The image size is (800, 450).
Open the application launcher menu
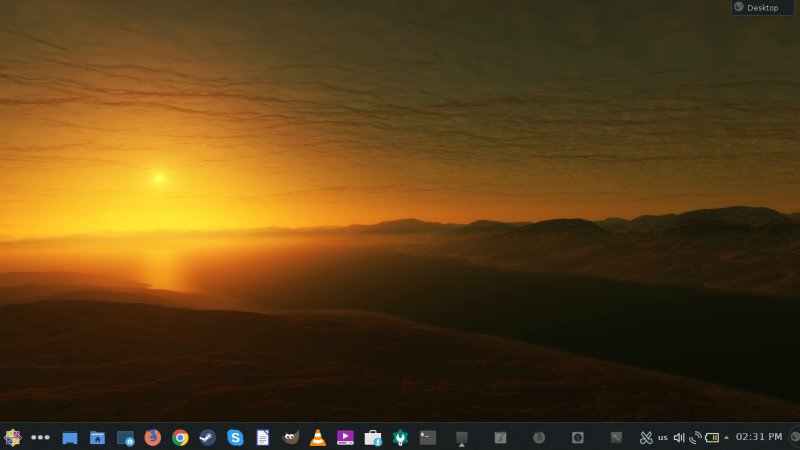13,437
